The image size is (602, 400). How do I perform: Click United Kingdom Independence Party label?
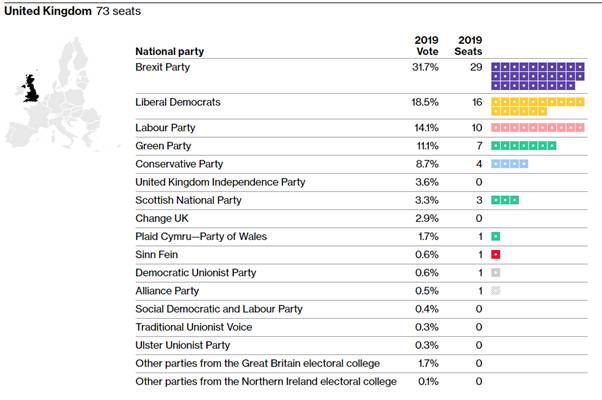(220, 182)
